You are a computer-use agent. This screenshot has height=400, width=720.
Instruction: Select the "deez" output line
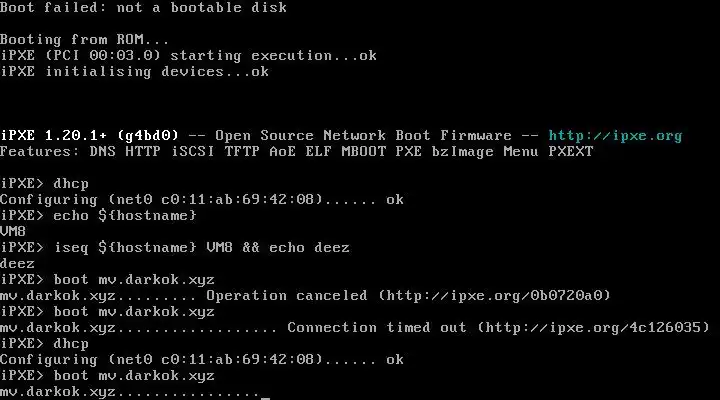18,263
